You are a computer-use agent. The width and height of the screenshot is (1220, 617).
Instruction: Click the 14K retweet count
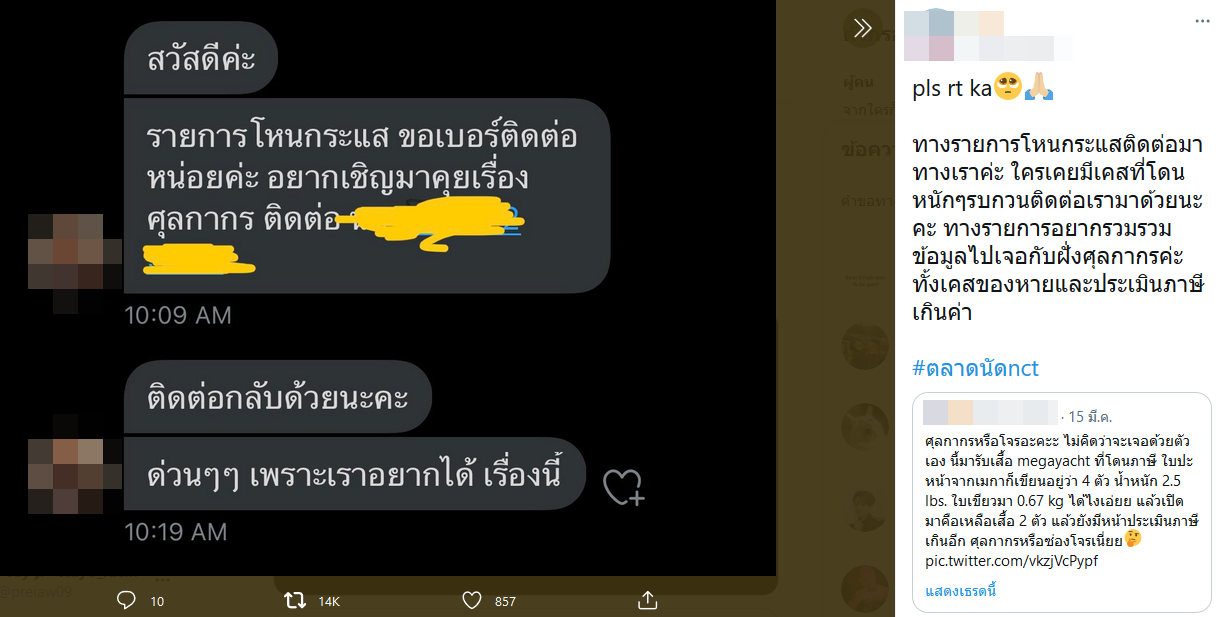coord(329,601)
